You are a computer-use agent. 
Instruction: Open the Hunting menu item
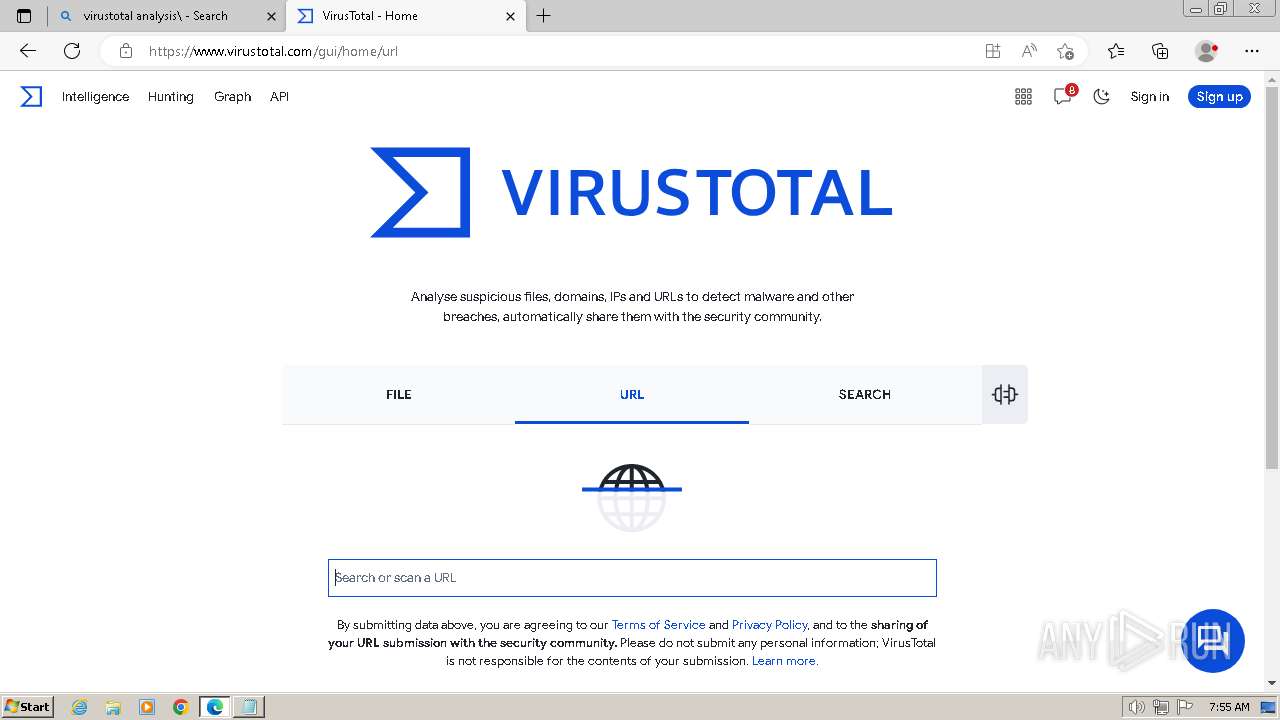171,96
